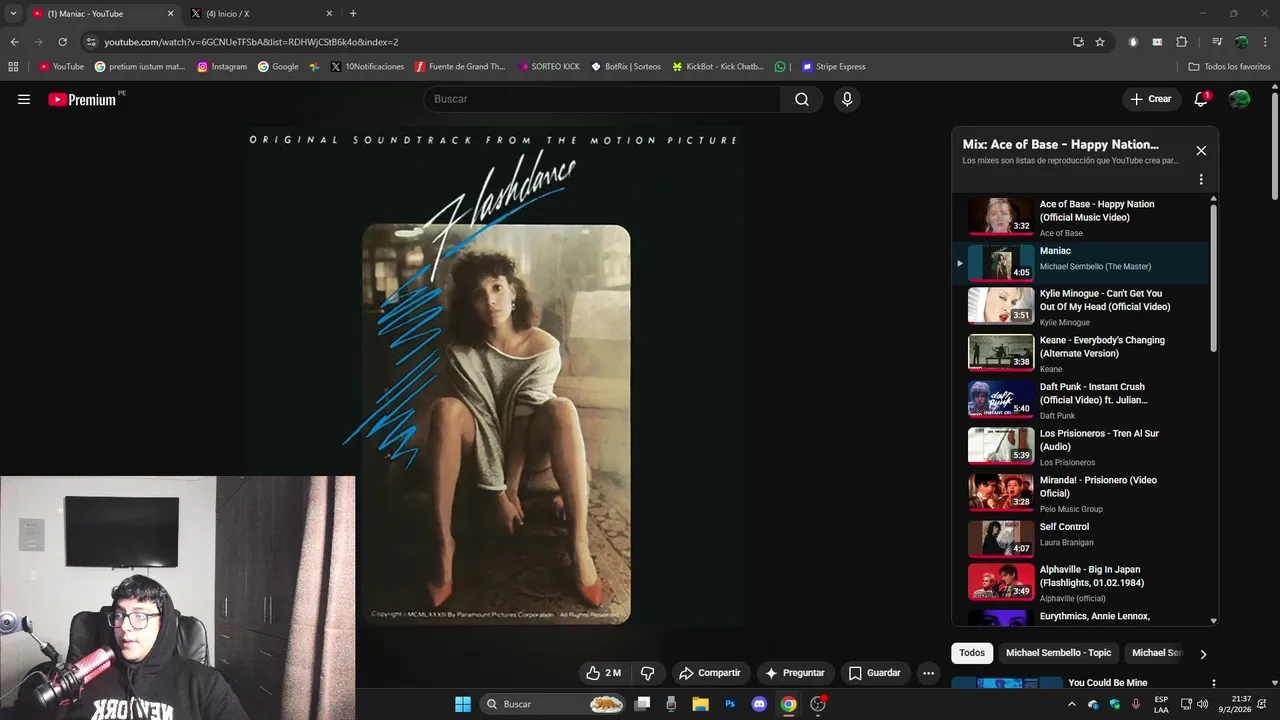Switch to the Inicio / X tab
The image size is (1280, 720).
click(262, 14)
